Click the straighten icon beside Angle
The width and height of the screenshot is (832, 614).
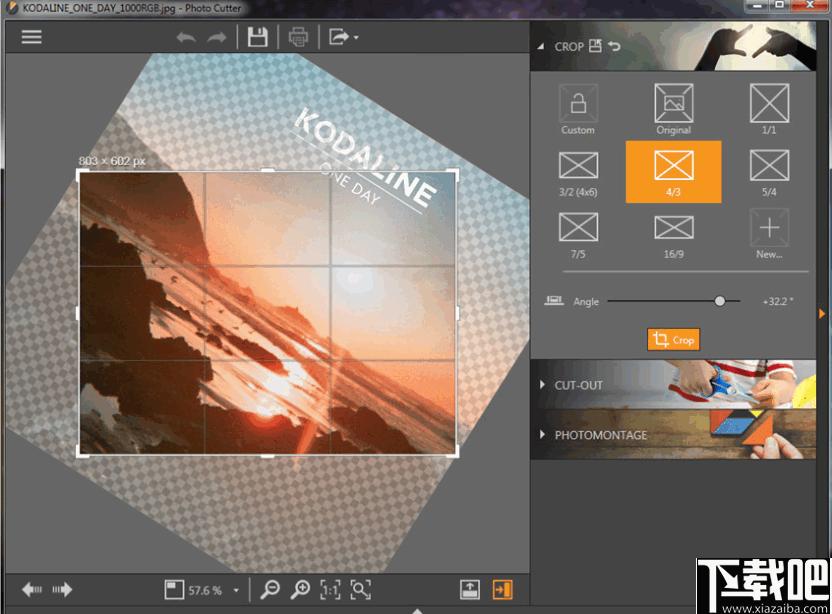[x=554, y=301]
